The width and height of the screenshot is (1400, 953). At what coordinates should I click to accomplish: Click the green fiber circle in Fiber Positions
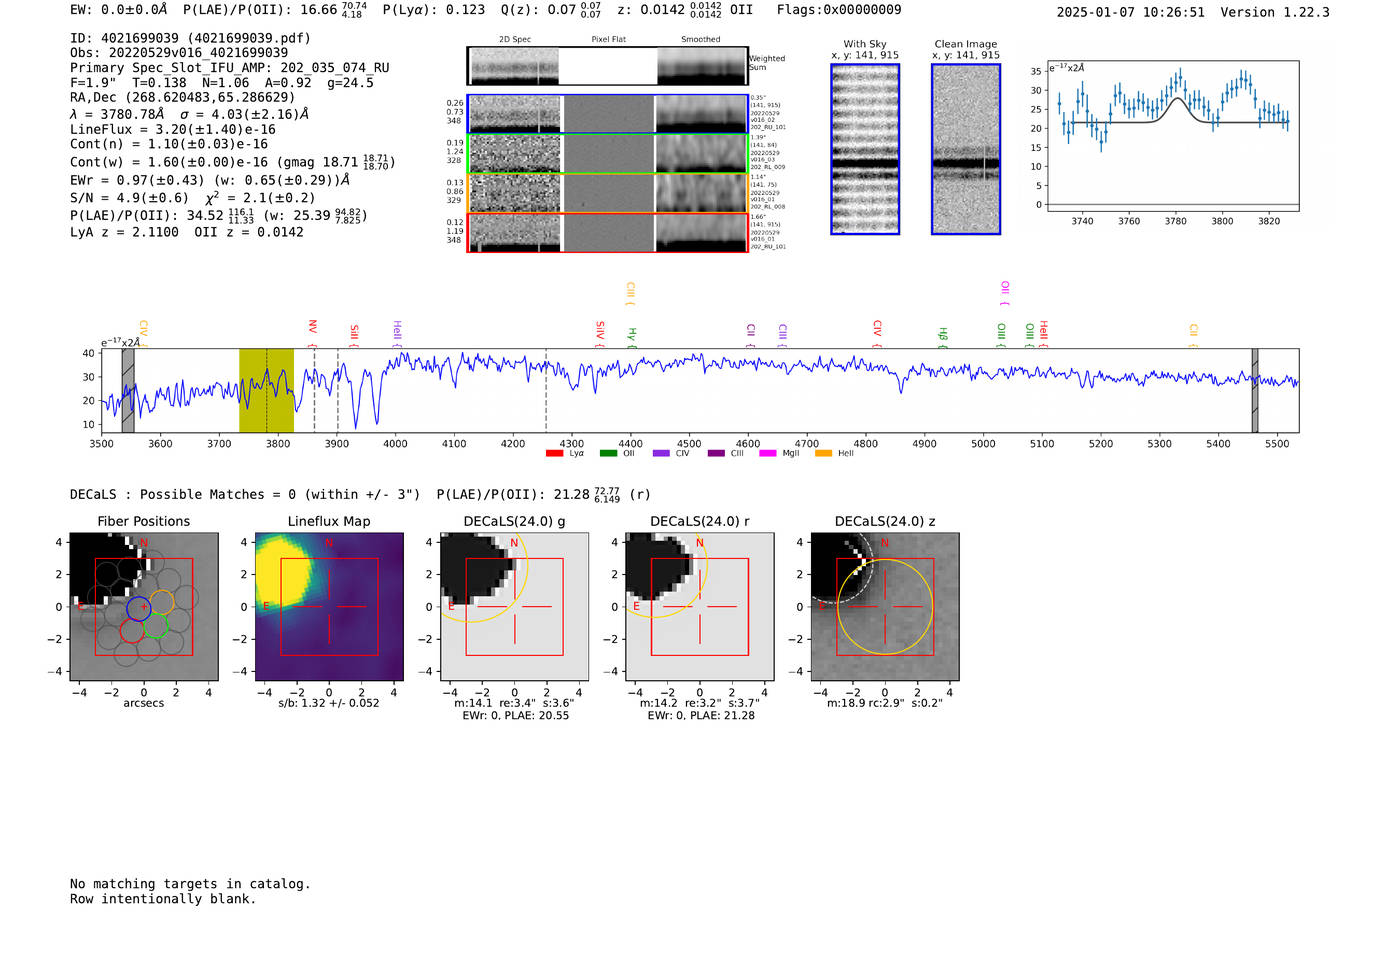[155, 626]
